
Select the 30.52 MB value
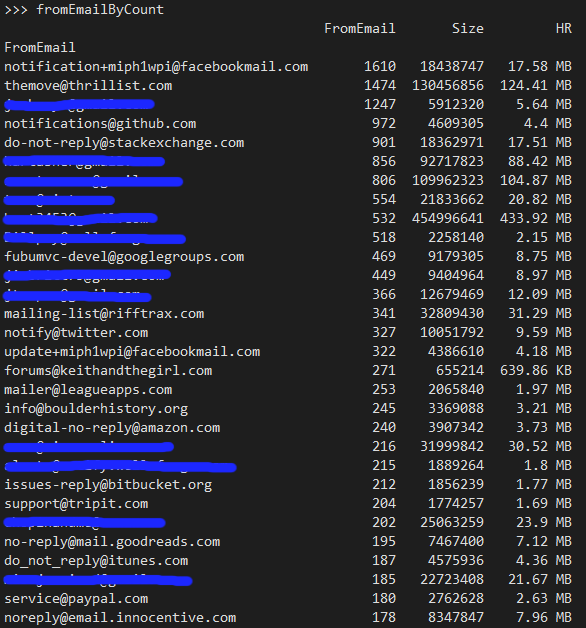pos(540,447)
